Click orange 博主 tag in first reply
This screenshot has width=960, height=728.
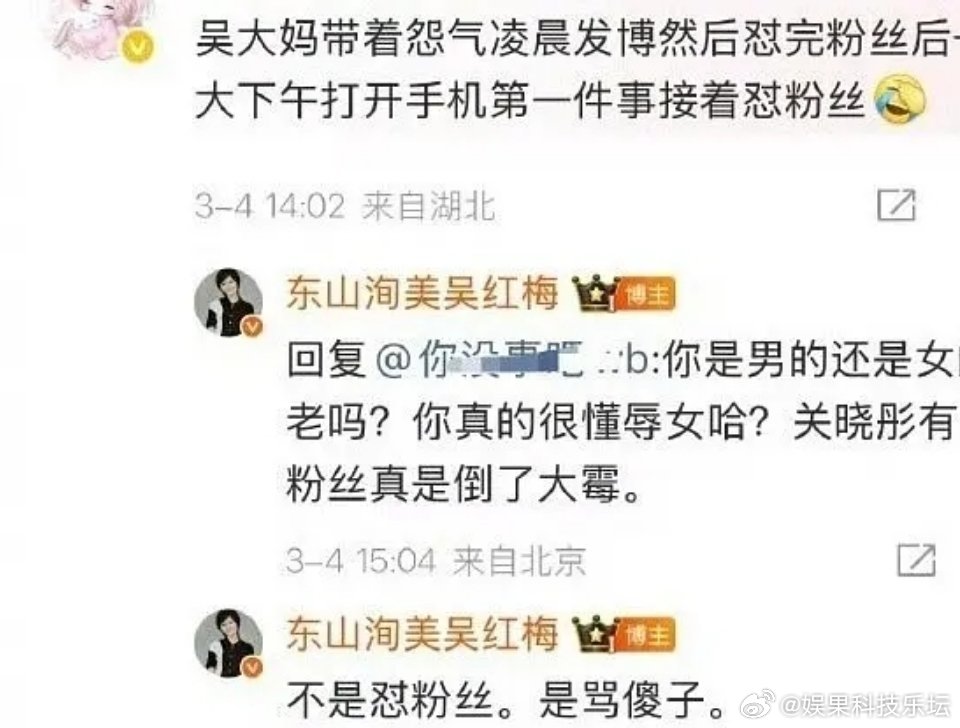[x=648, y=295]
